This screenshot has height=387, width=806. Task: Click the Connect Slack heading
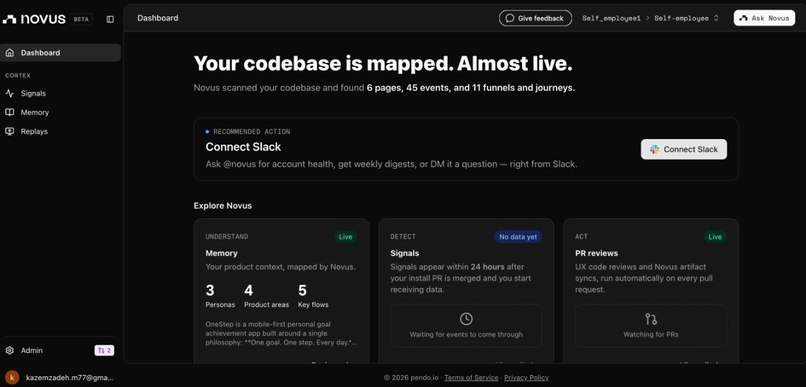(x=243, y=147)
